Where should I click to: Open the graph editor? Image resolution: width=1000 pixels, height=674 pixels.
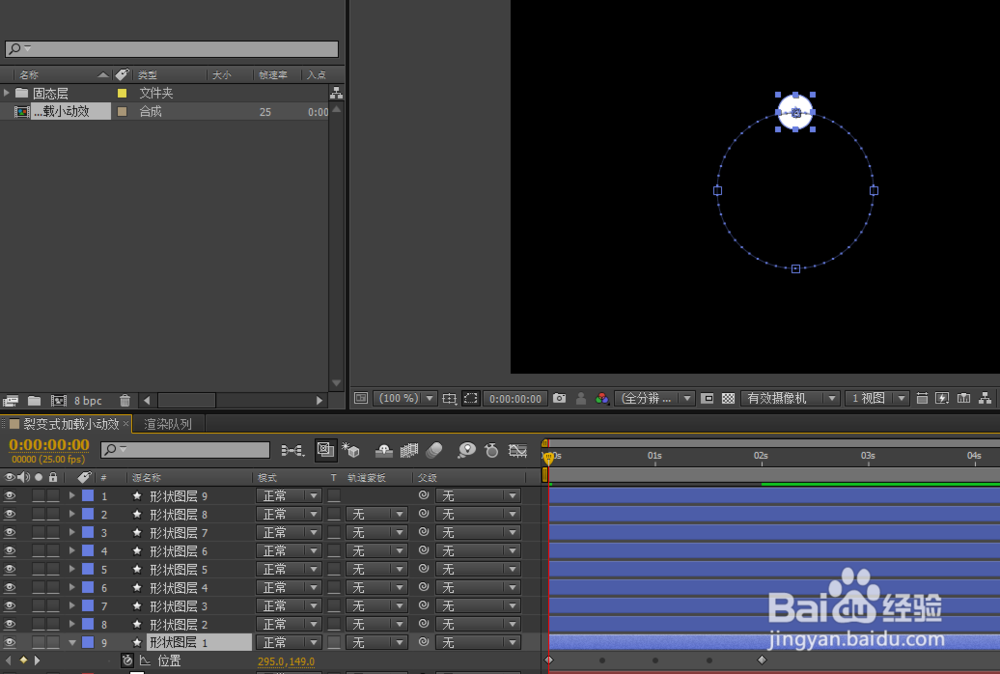point(517,451)
